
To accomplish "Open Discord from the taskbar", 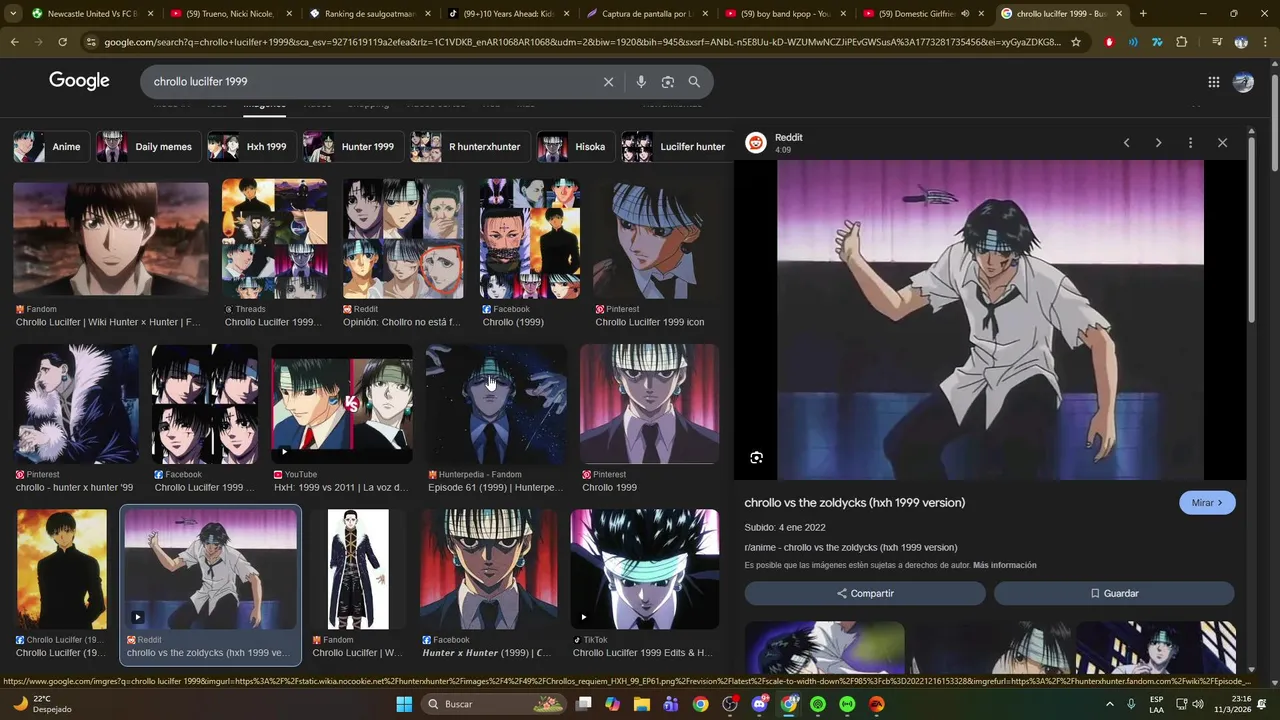I will click(759, 704).
